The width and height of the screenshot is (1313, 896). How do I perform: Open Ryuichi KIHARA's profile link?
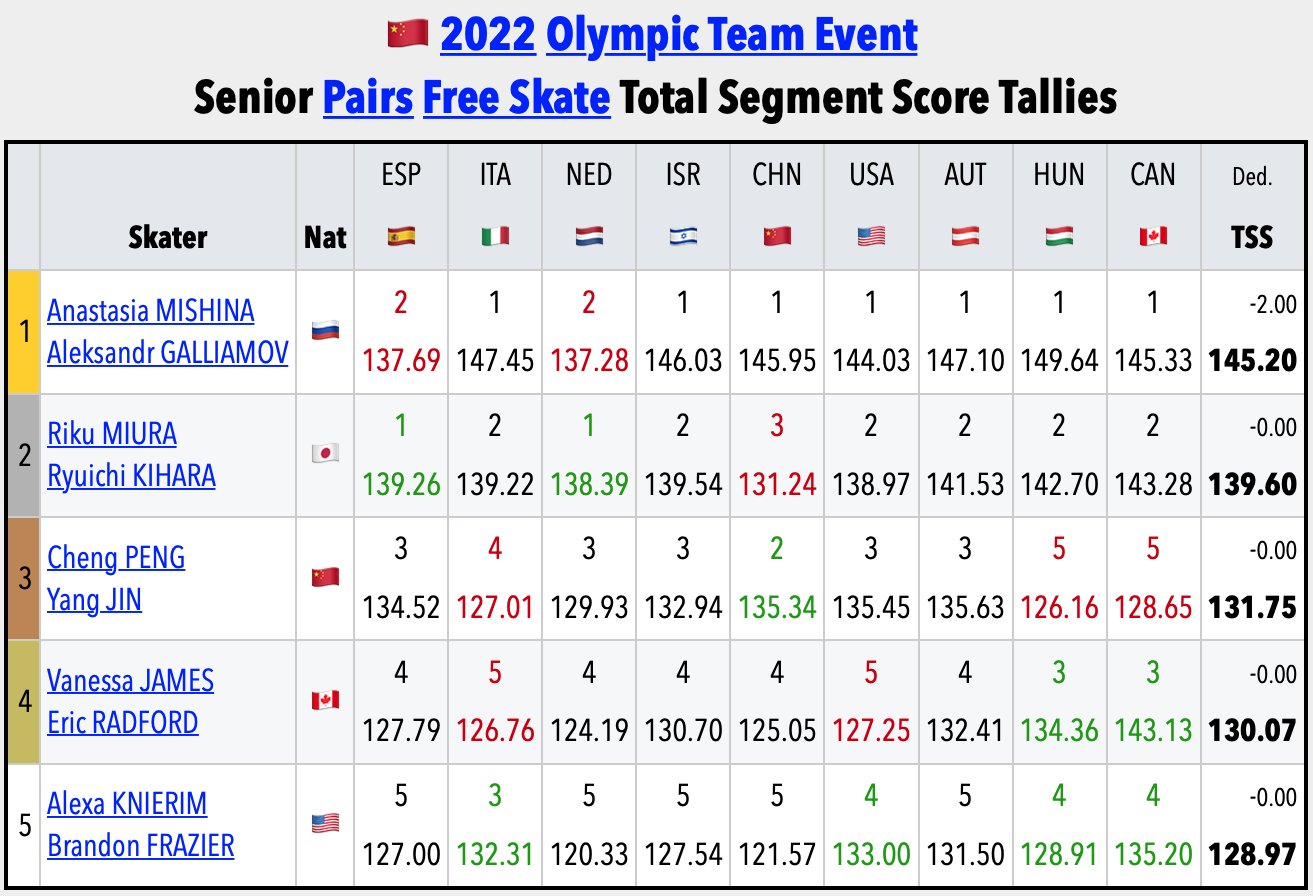131,475
